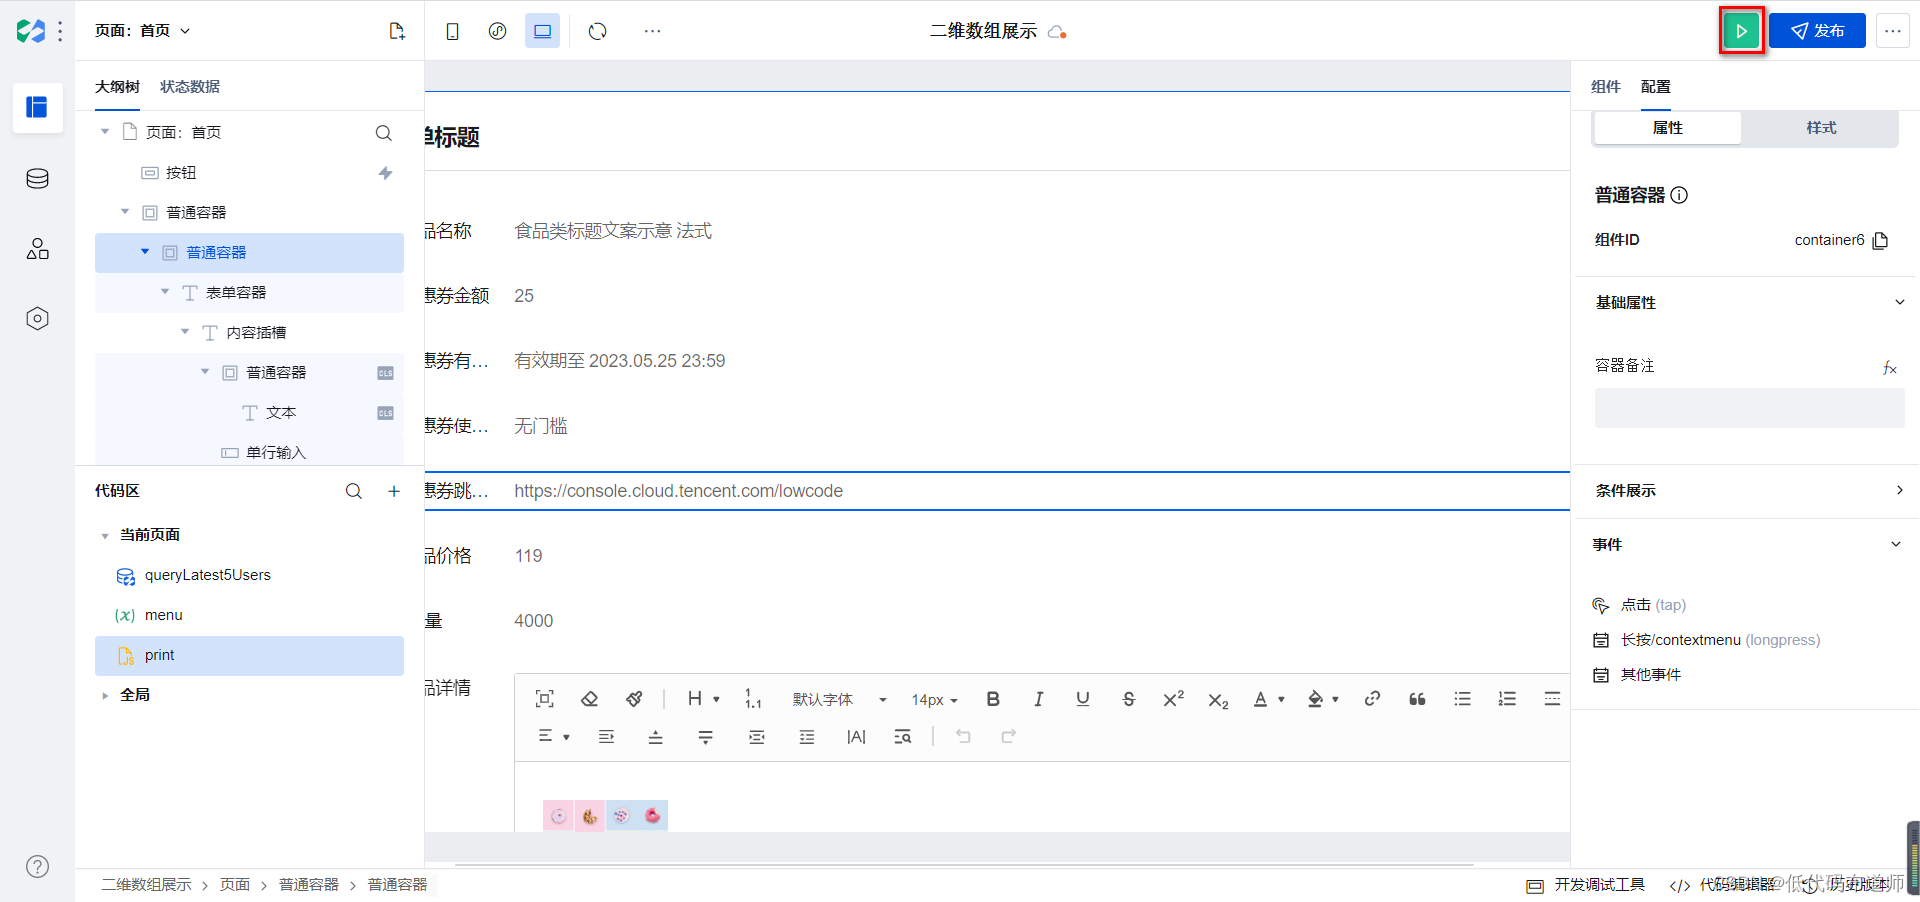Open the 页面: 首页 page dropdown
Image resolution: width=1920 pixels, height=902 pixels.
coord(142,31)
